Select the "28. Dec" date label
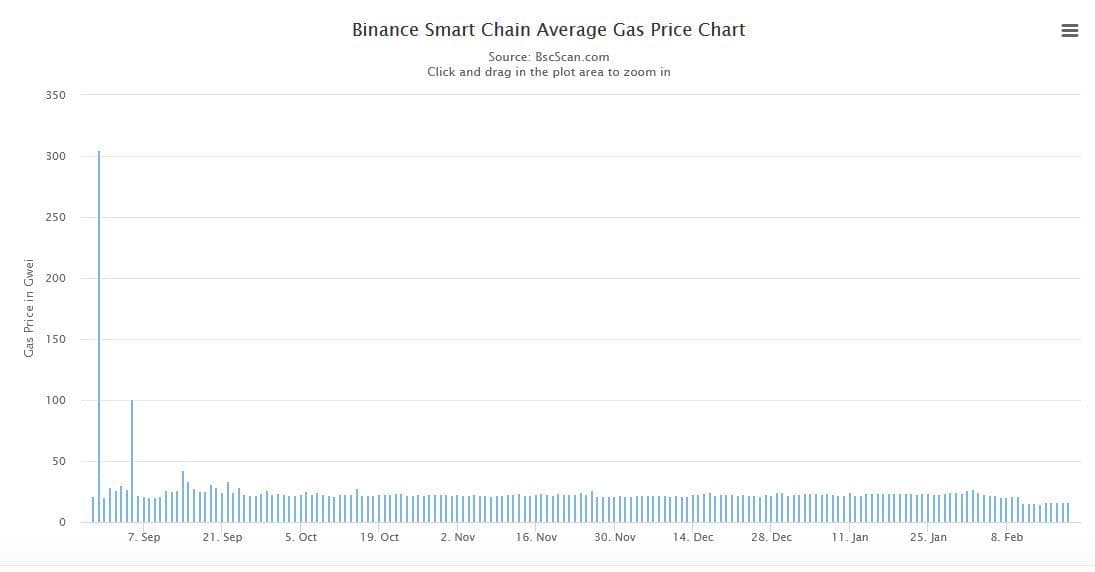1095x572 pixels. coord(771,537)
